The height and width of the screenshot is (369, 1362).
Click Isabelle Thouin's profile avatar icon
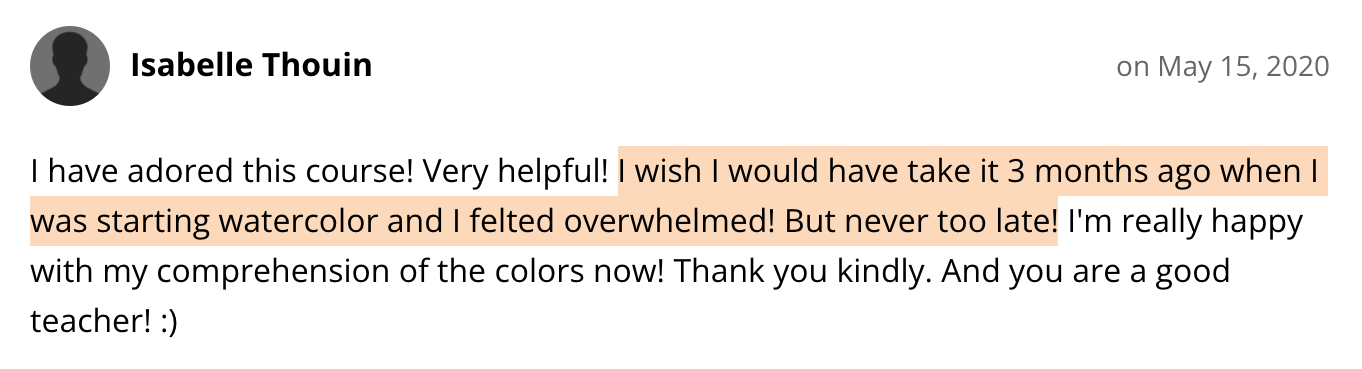tap(70, 67)
